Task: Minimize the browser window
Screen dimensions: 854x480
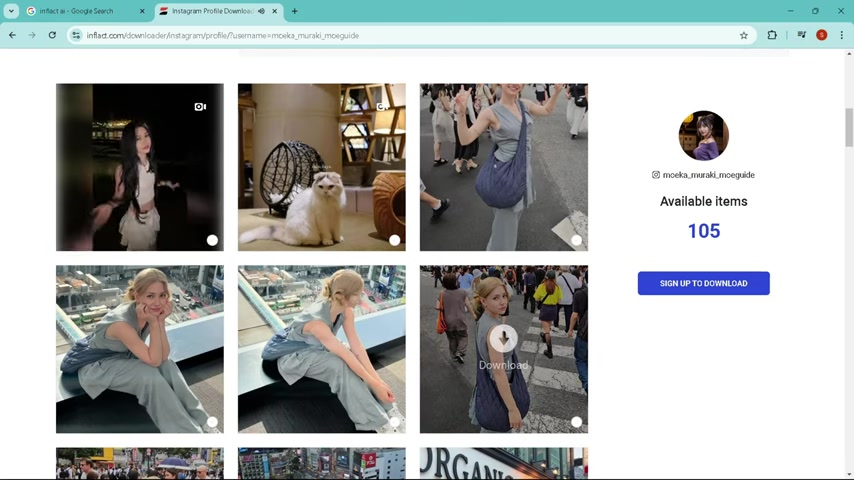Action: tap(790, 11)
